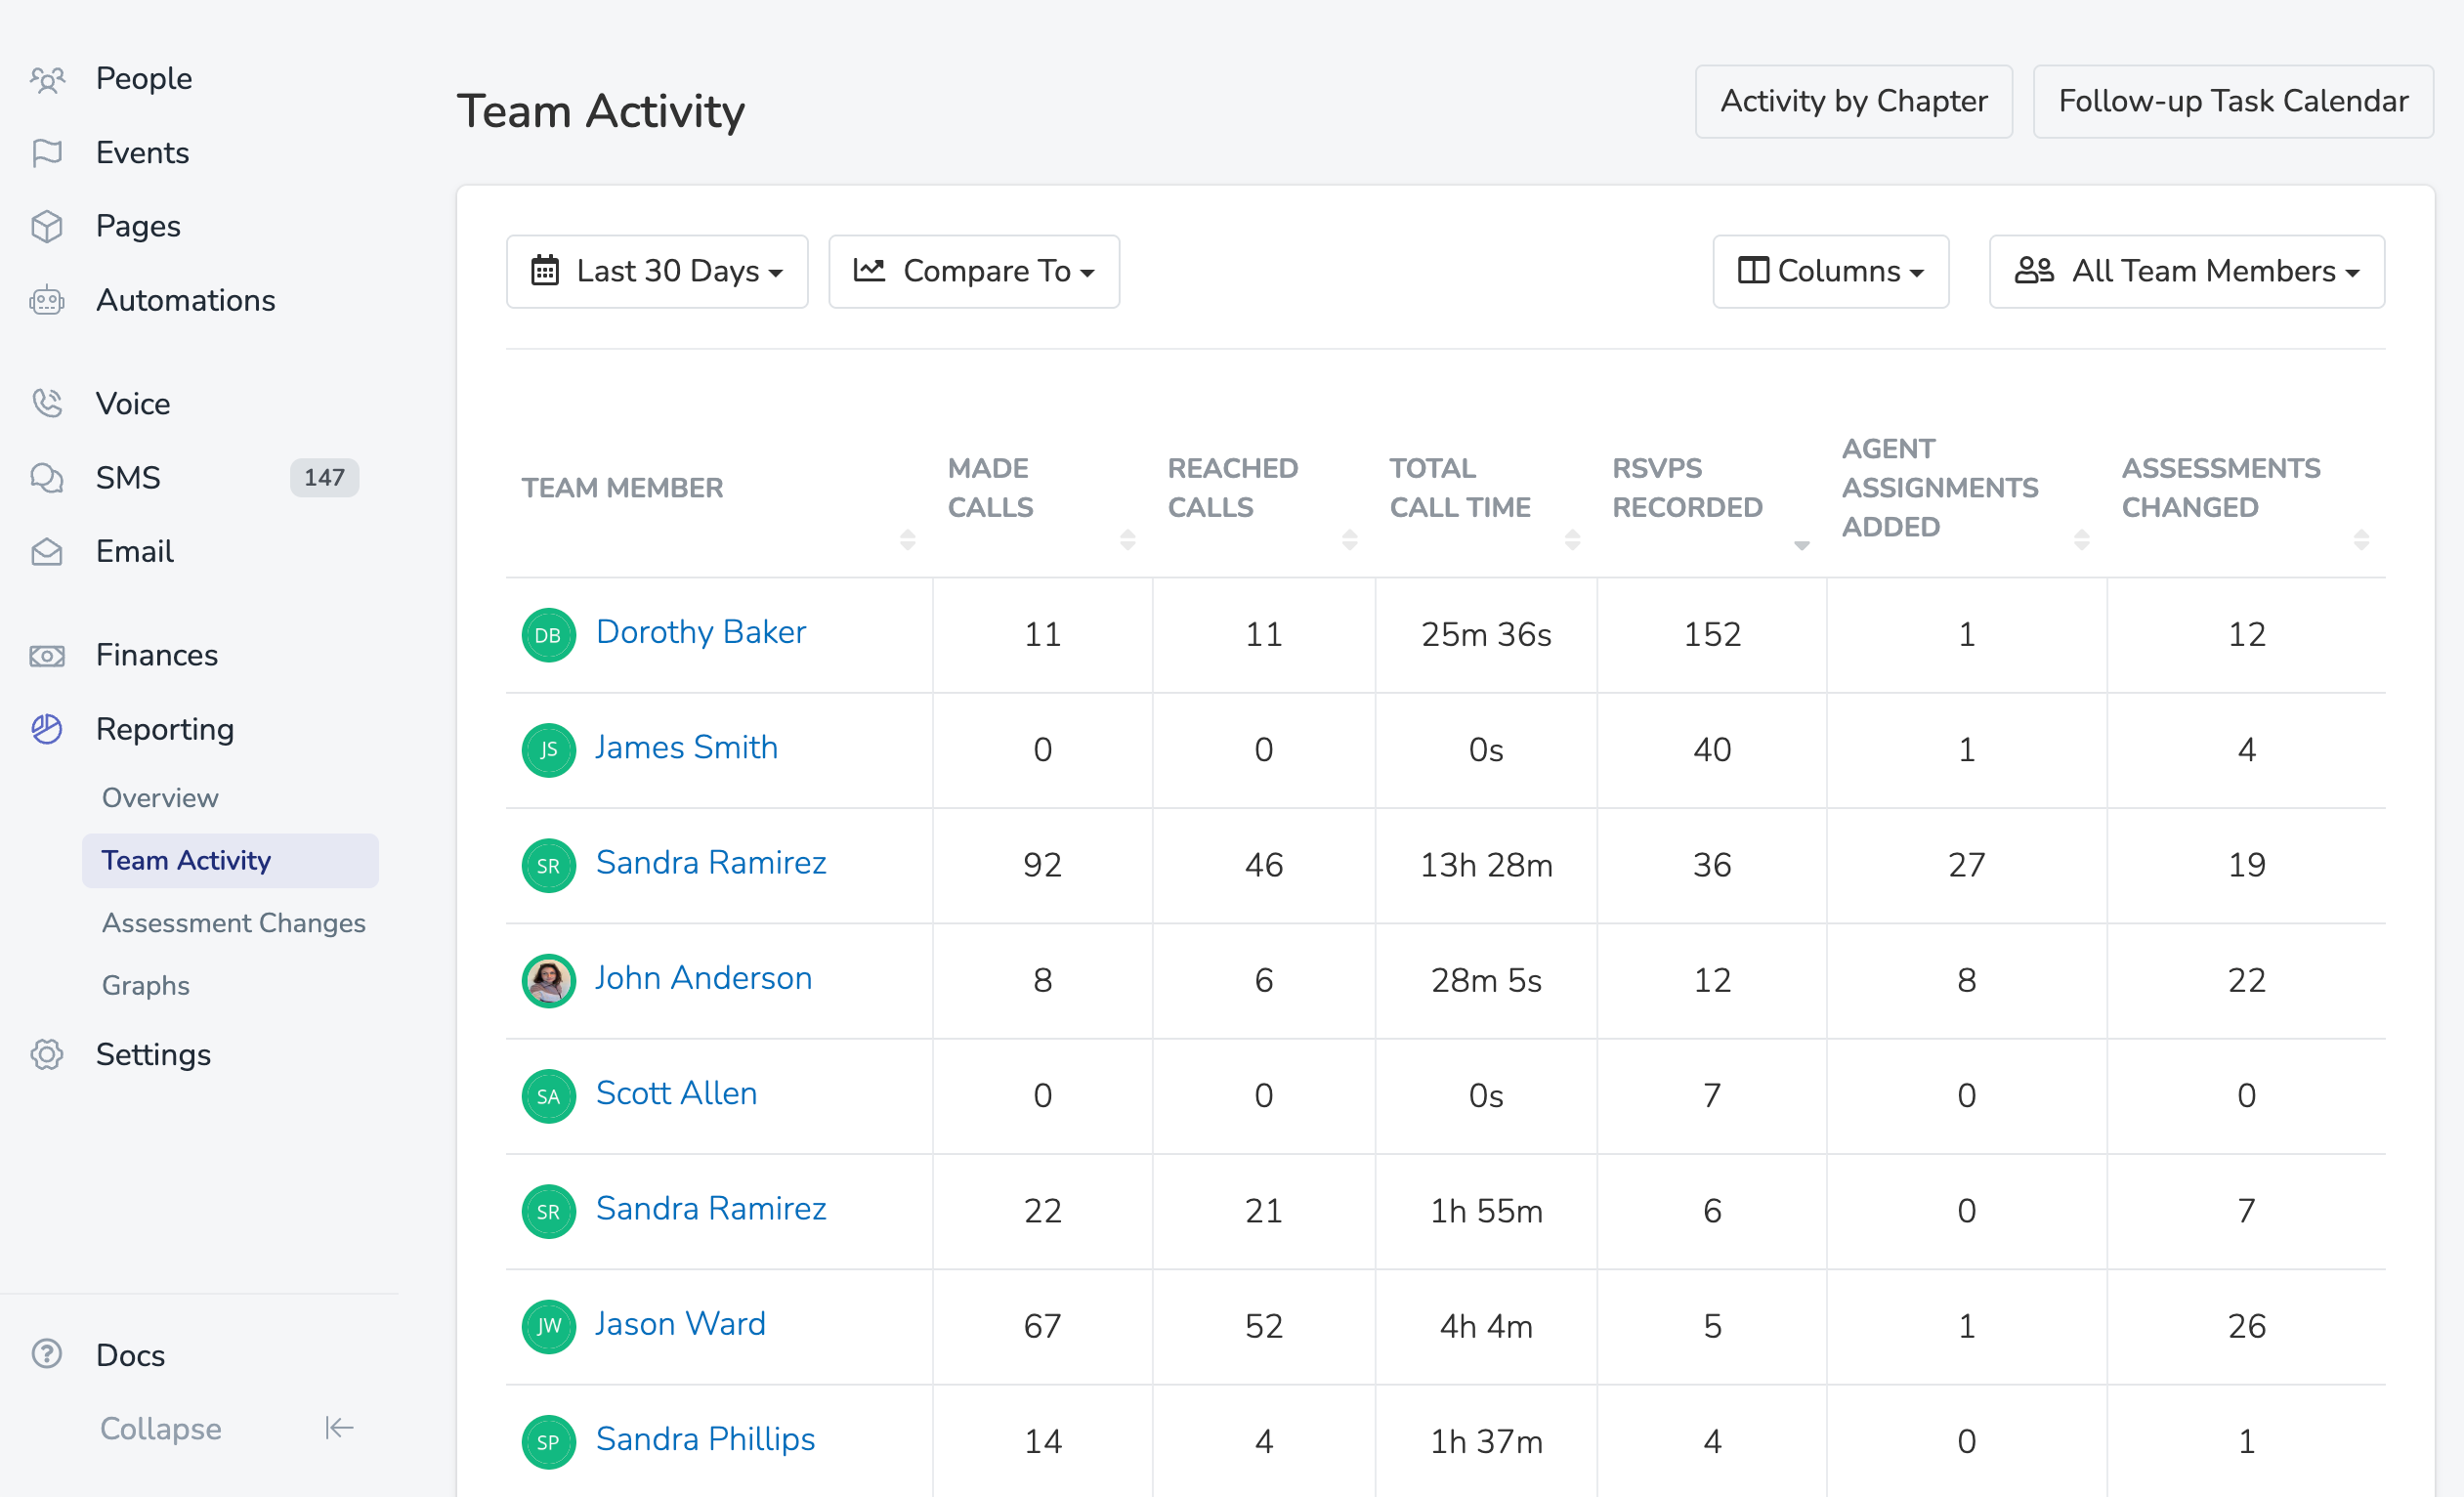Click John Anderson's avatar photo

click(548, 980)
